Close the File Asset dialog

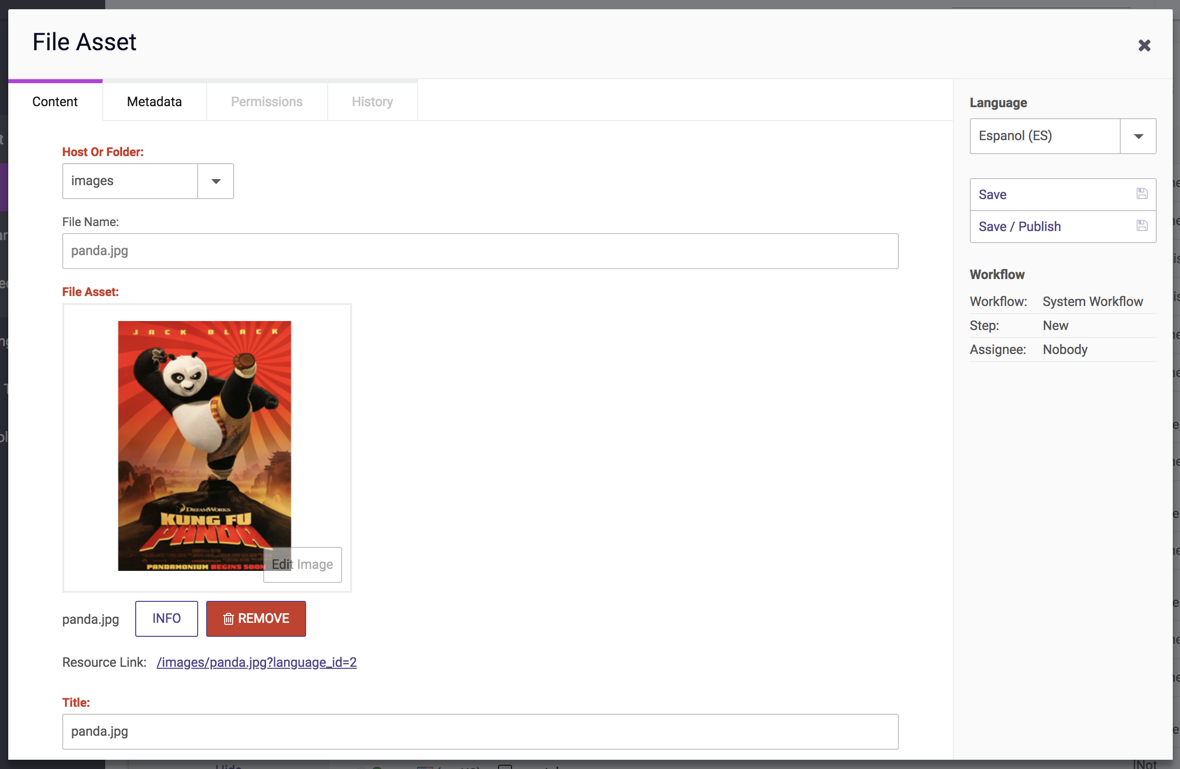1144,45
